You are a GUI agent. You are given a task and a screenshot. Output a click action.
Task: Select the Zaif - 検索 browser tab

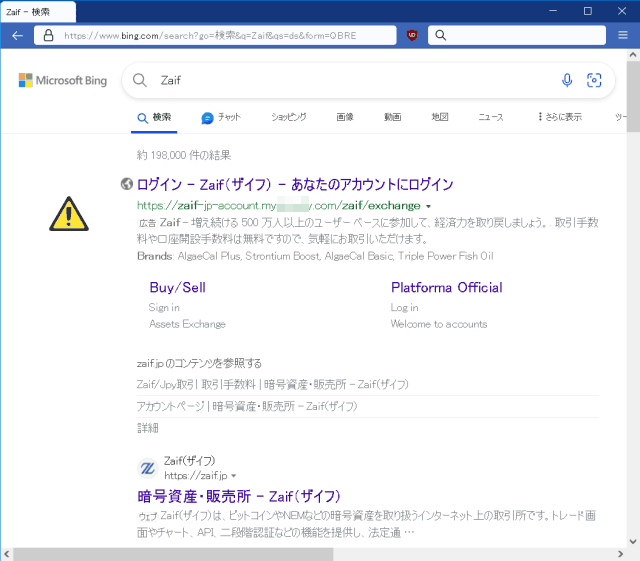tap(38, 12)
